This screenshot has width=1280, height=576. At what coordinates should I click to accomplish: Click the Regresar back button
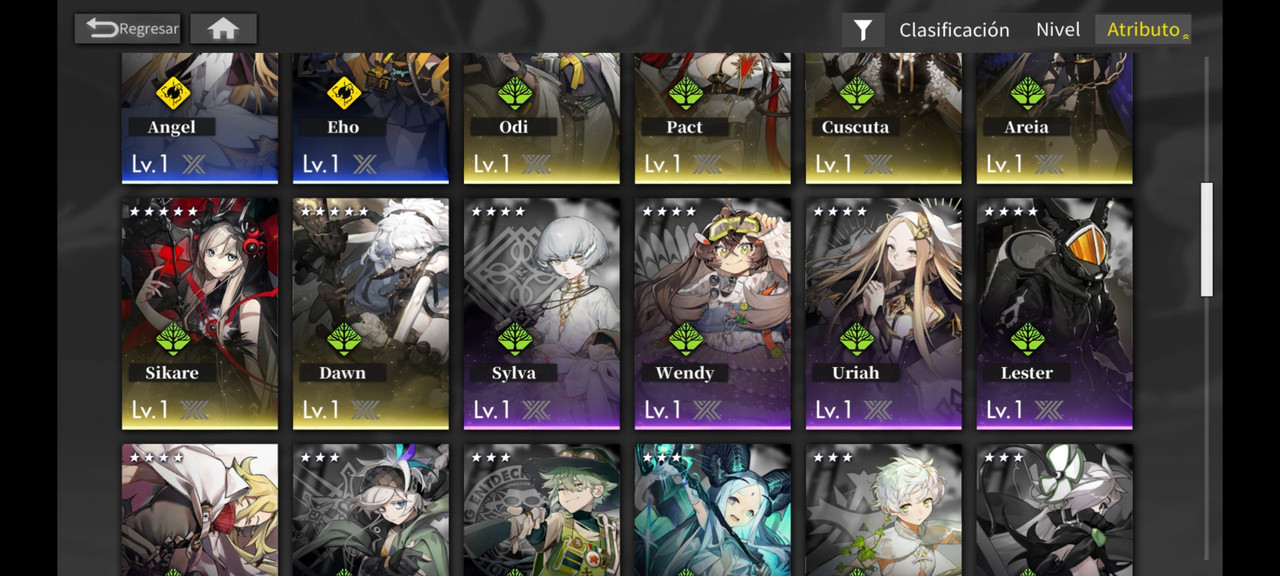pos(128,29)
